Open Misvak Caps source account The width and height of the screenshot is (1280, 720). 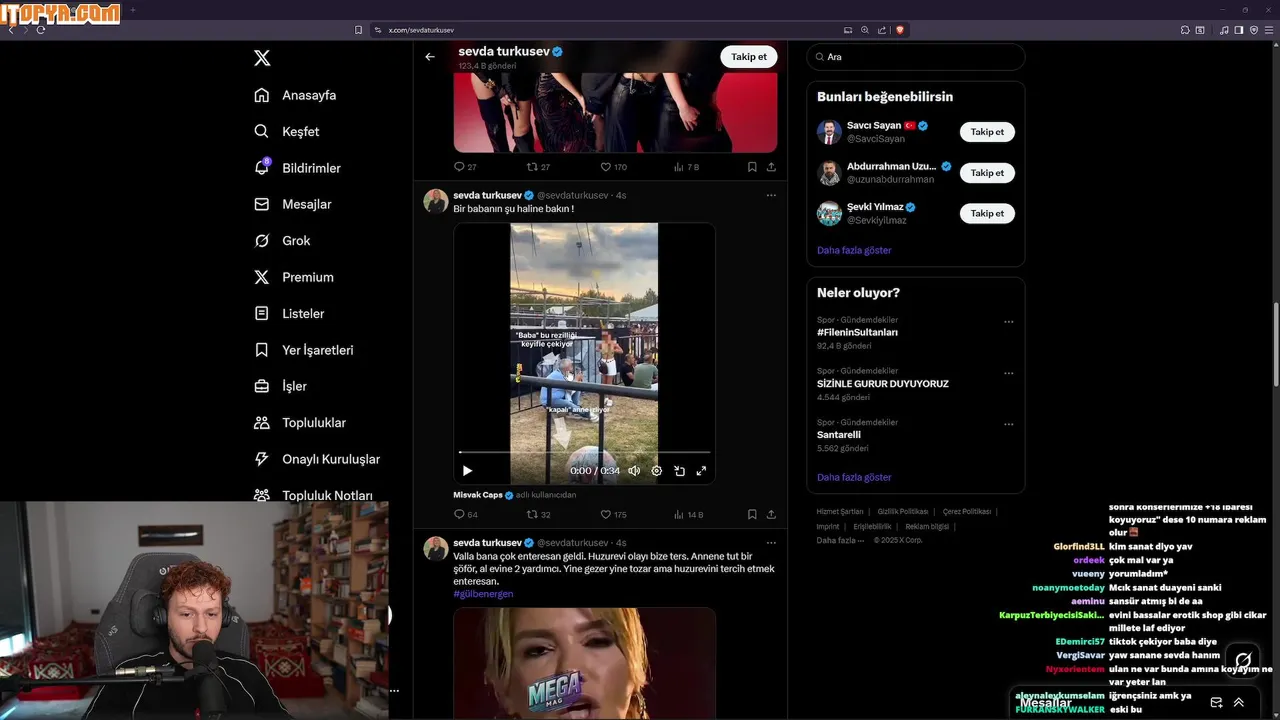click(x=478, y=495)
